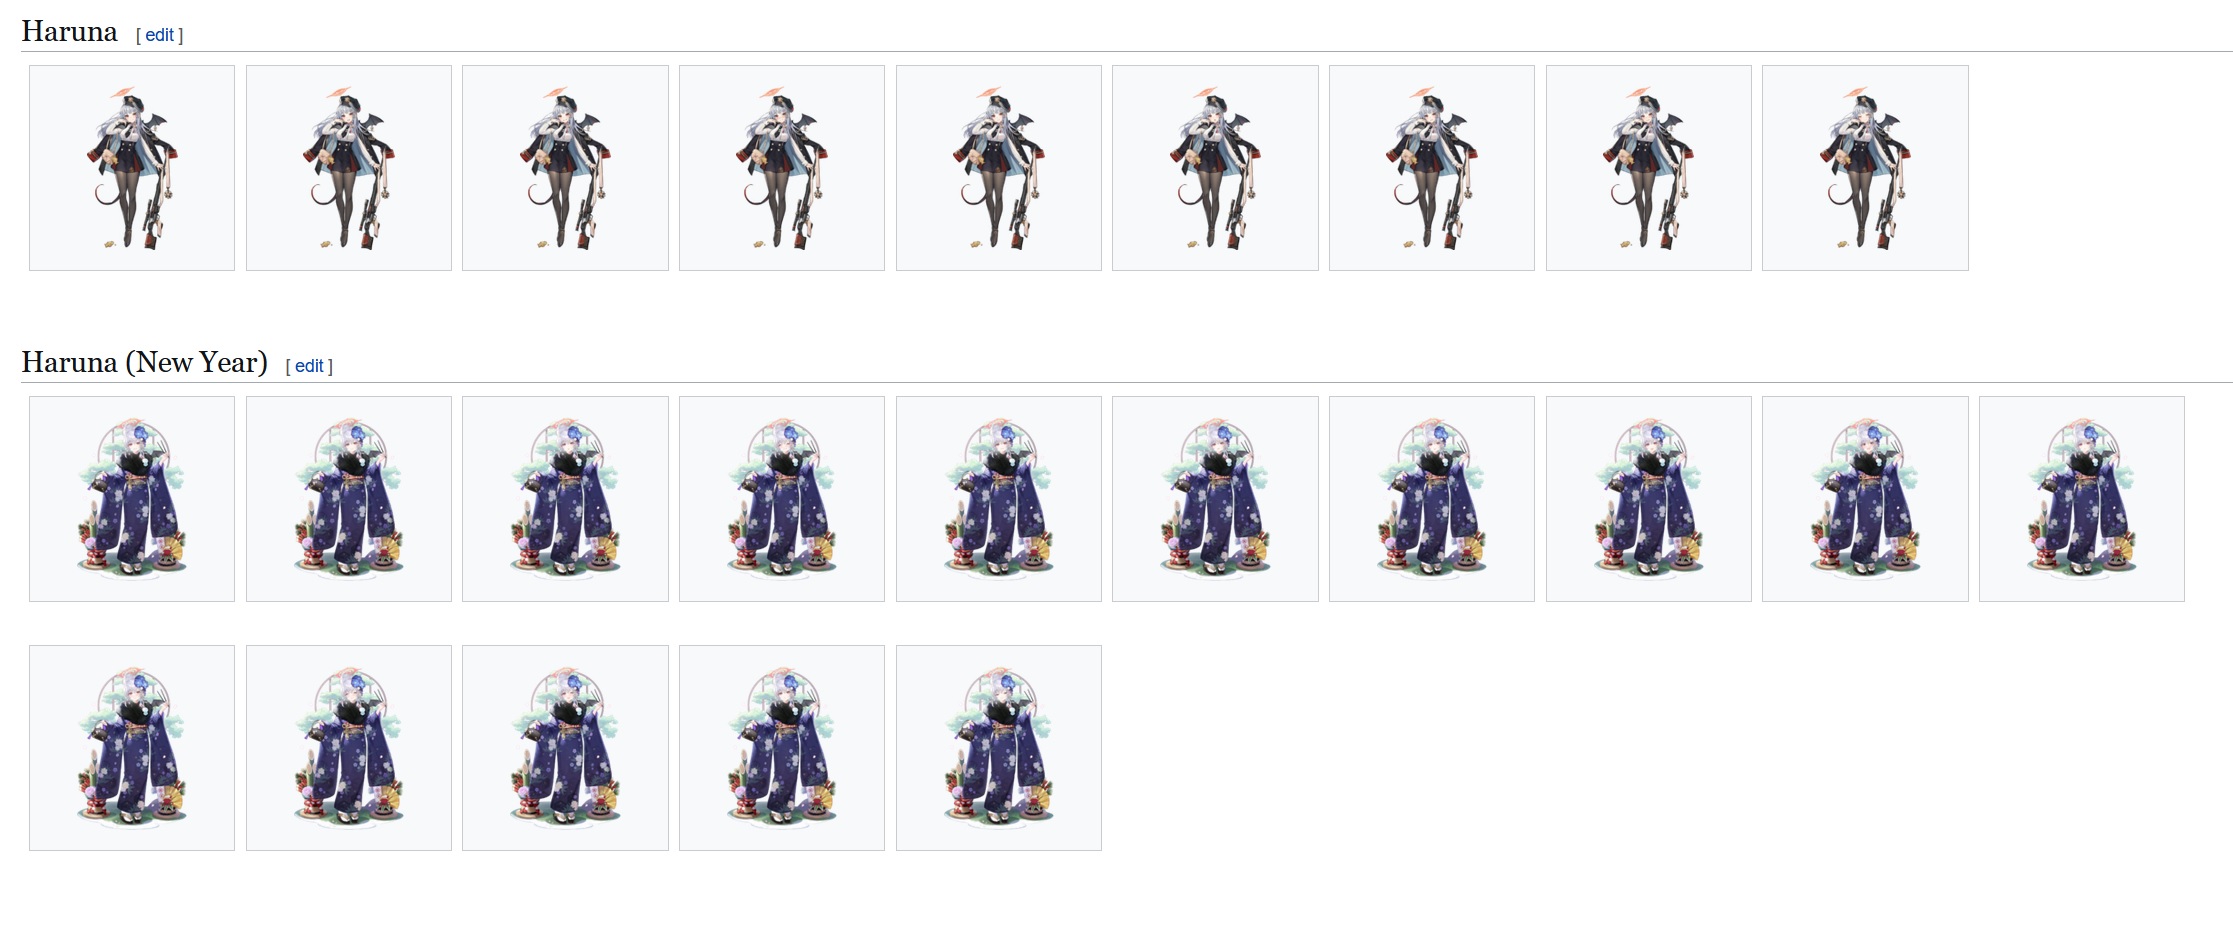Viewport: 2233px width, 925px height.
Task: View eighth Haruna (New Year) thumbnail in top row
Action: click(1649, 499)
